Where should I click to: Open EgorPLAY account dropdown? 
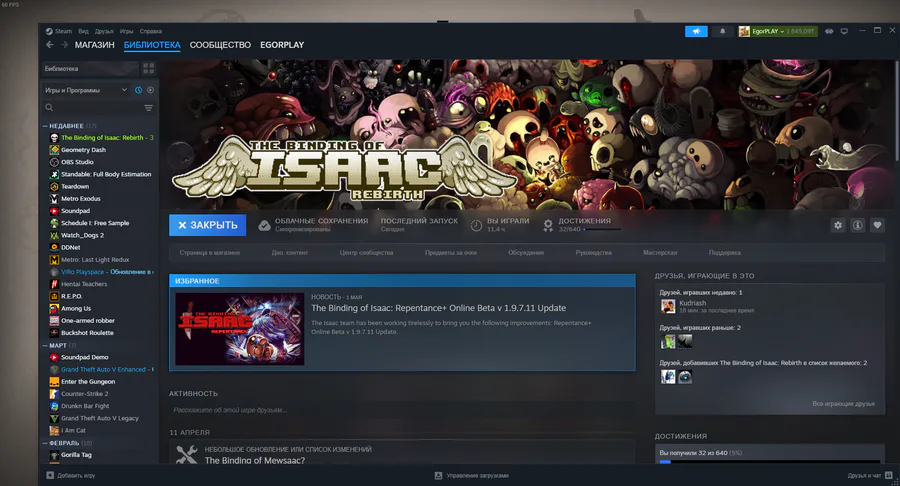(778, 32)
